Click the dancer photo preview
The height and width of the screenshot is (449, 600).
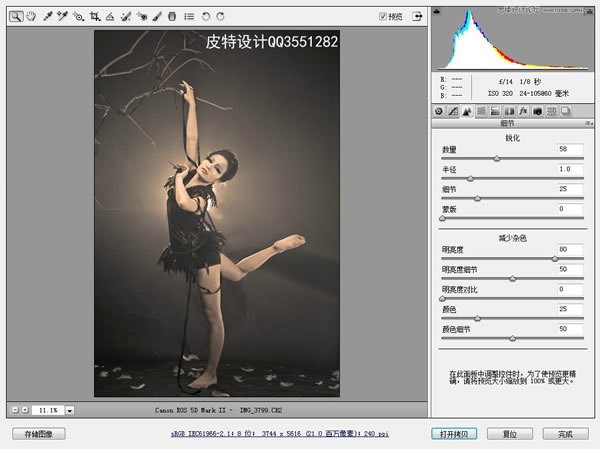click(217, 214)
